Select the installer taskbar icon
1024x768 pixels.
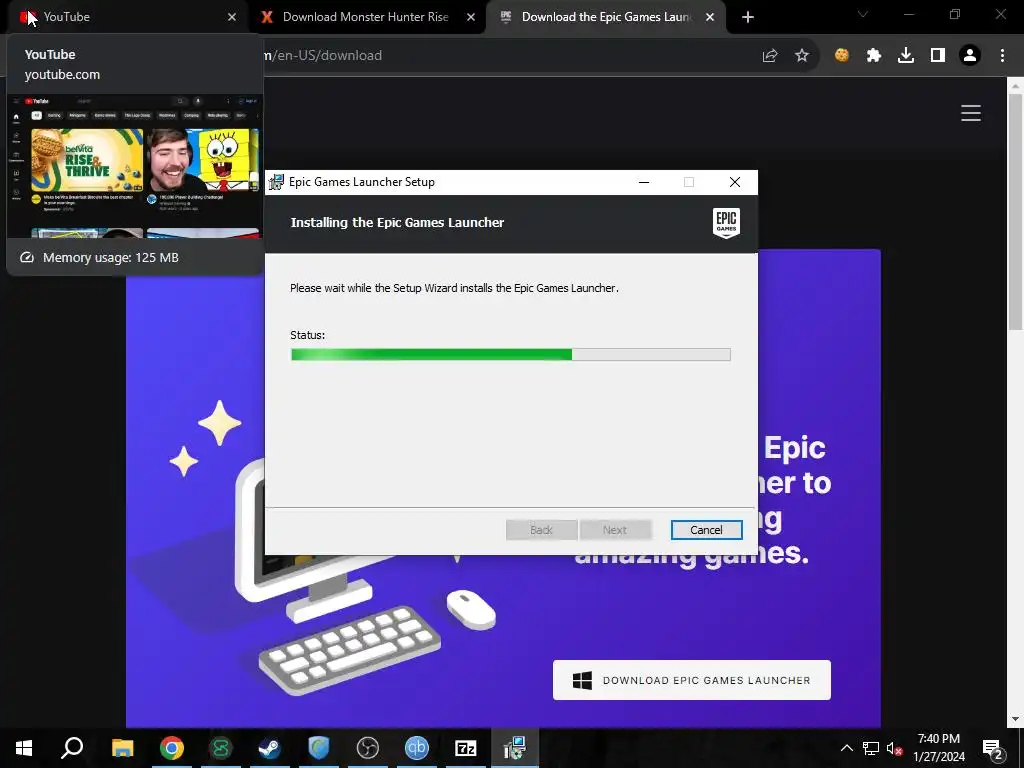pyautogui.click(x=515, y=748)
